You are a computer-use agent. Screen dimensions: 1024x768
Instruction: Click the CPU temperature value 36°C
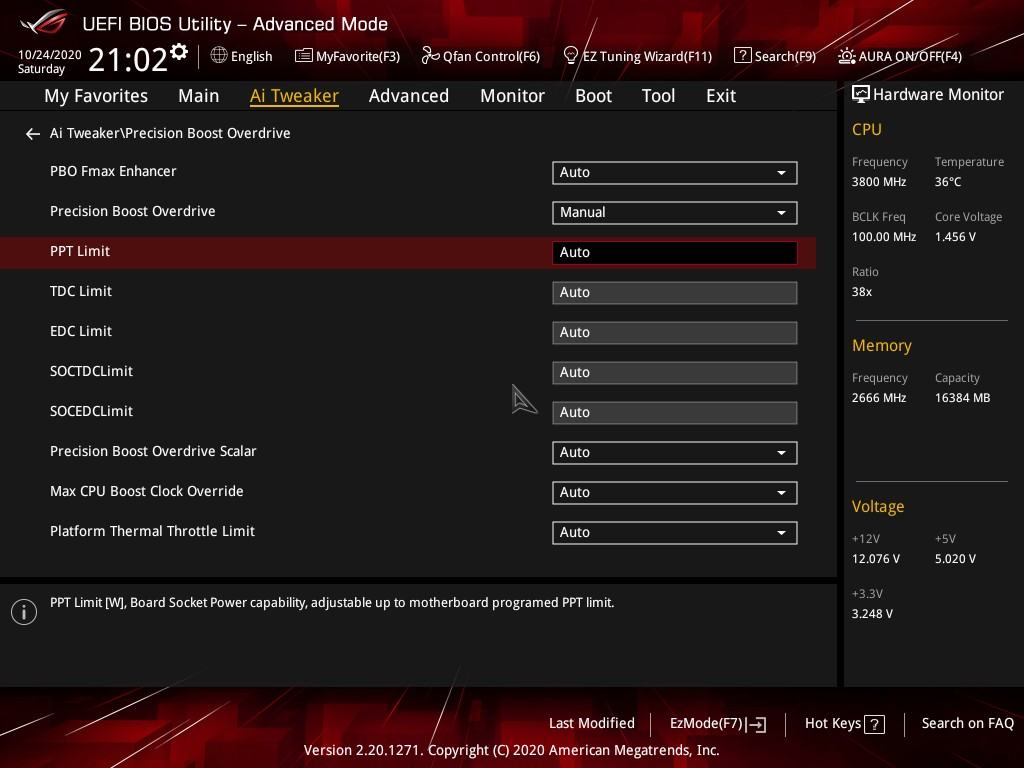pyautogui.click(x=948, y=182)
